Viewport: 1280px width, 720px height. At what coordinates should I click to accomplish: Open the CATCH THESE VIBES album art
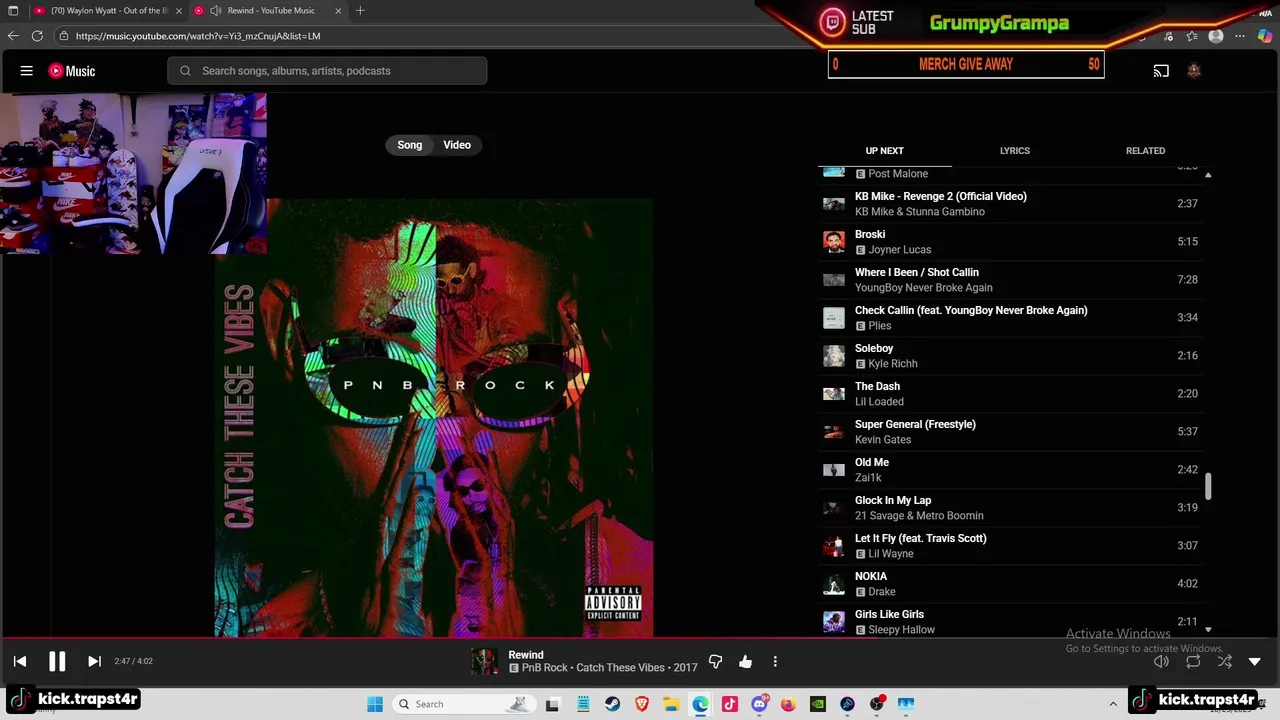434,418
